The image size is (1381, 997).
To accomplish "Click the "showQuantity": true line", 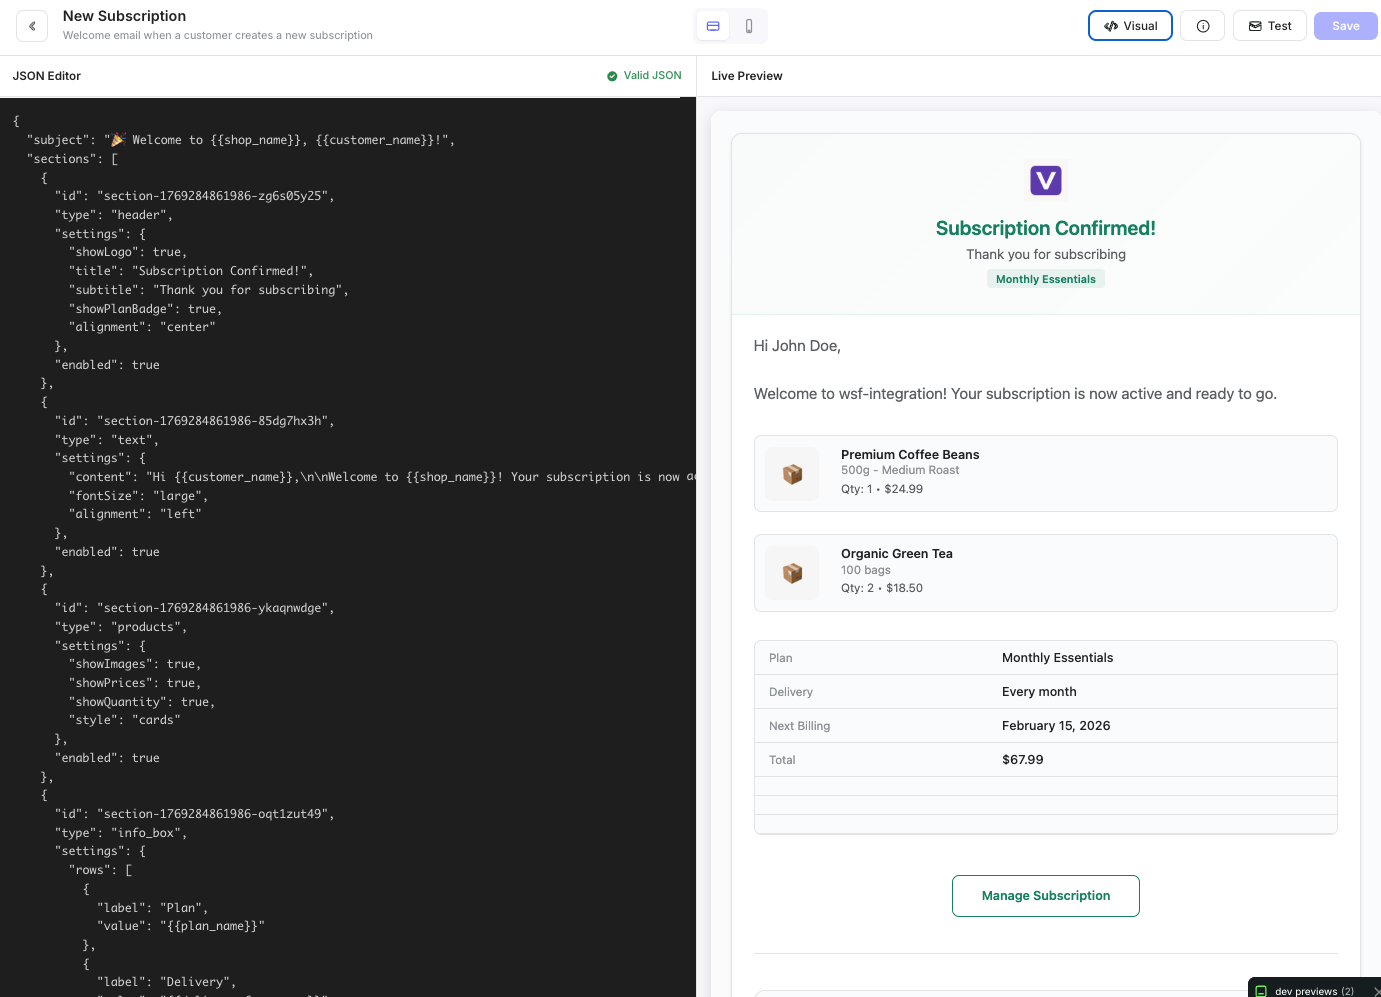I will pos(142,702).
